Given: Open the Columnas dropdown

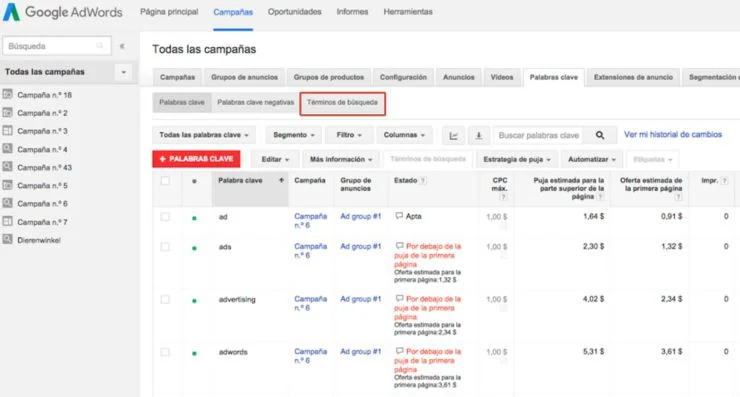Looking at the screenshot, I should (x=404, y=135).
